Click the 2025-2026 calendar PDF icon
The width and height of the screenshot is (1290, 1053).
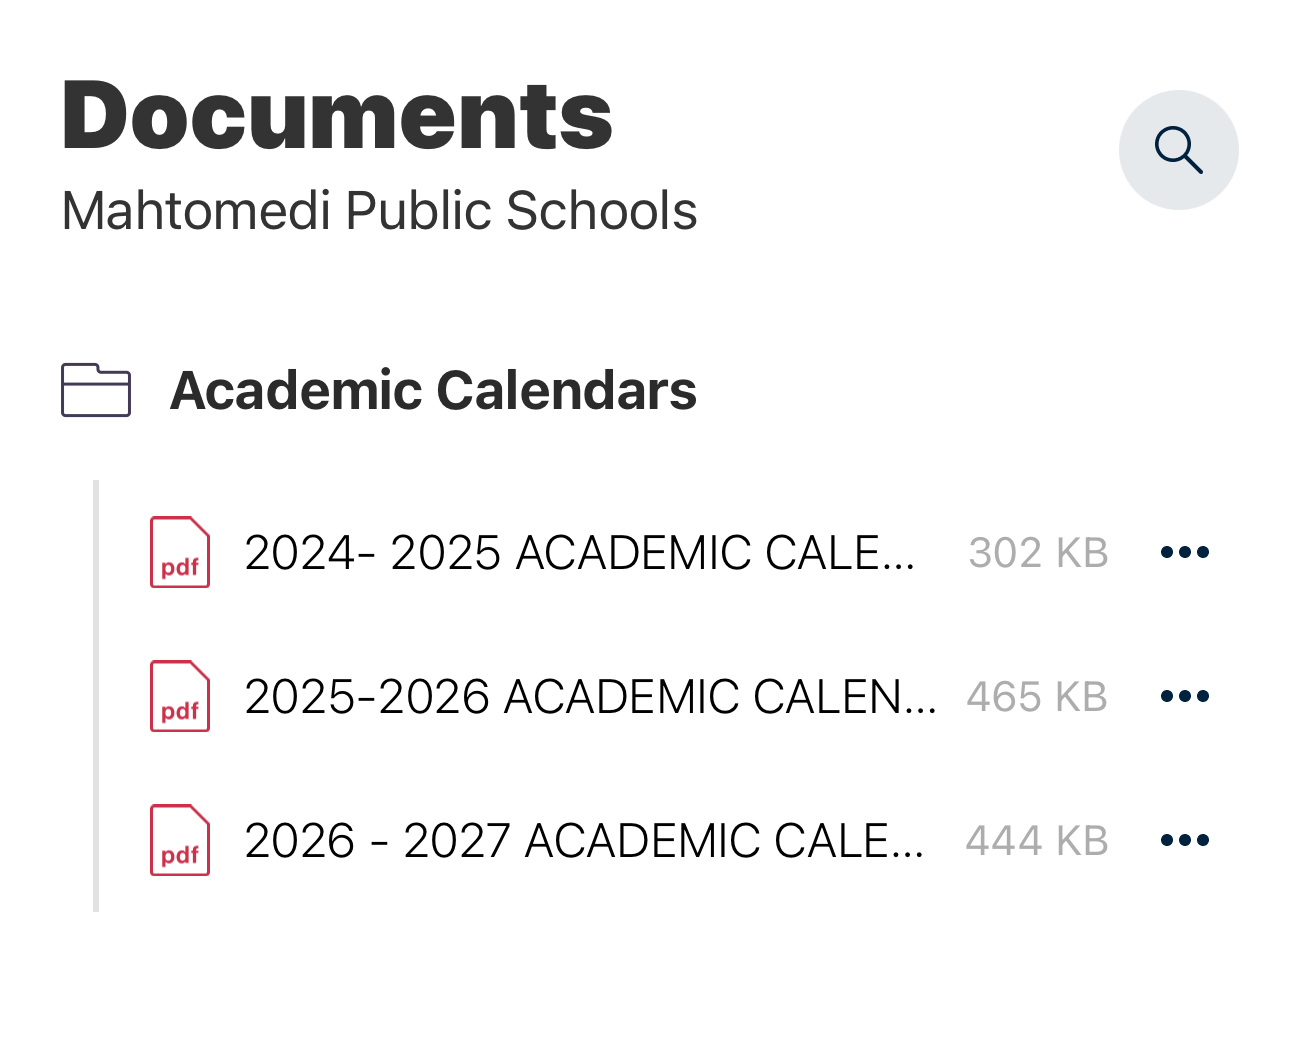tap(179, 696)
